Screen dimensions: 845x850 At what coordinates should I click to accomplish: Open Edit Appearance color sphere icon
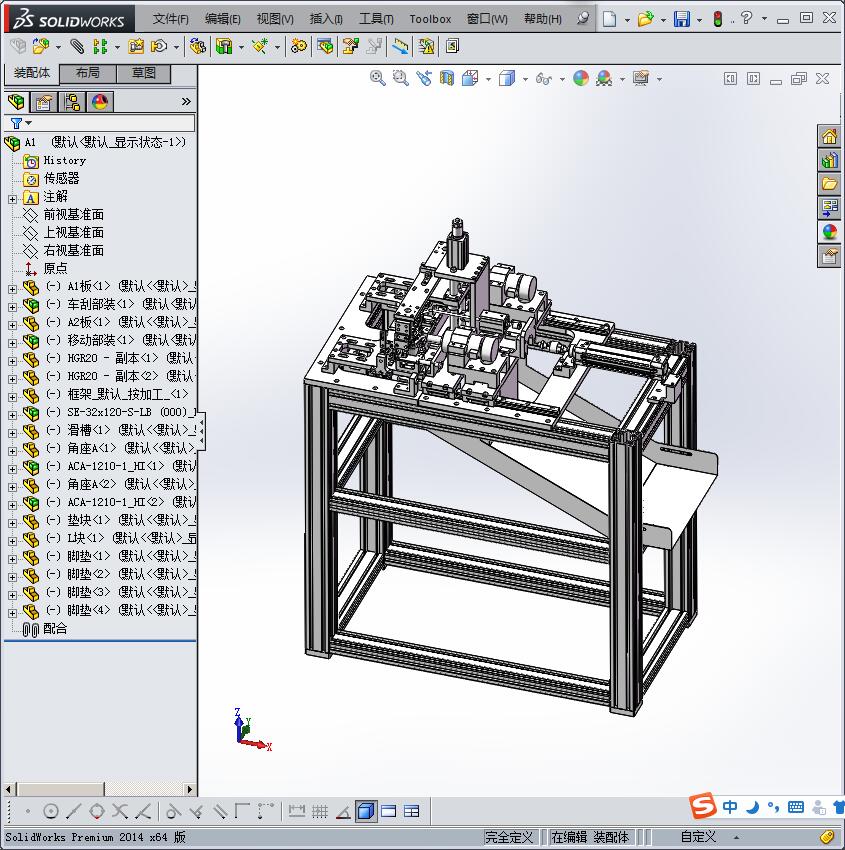pyautogui.click(x=580, y=79)
